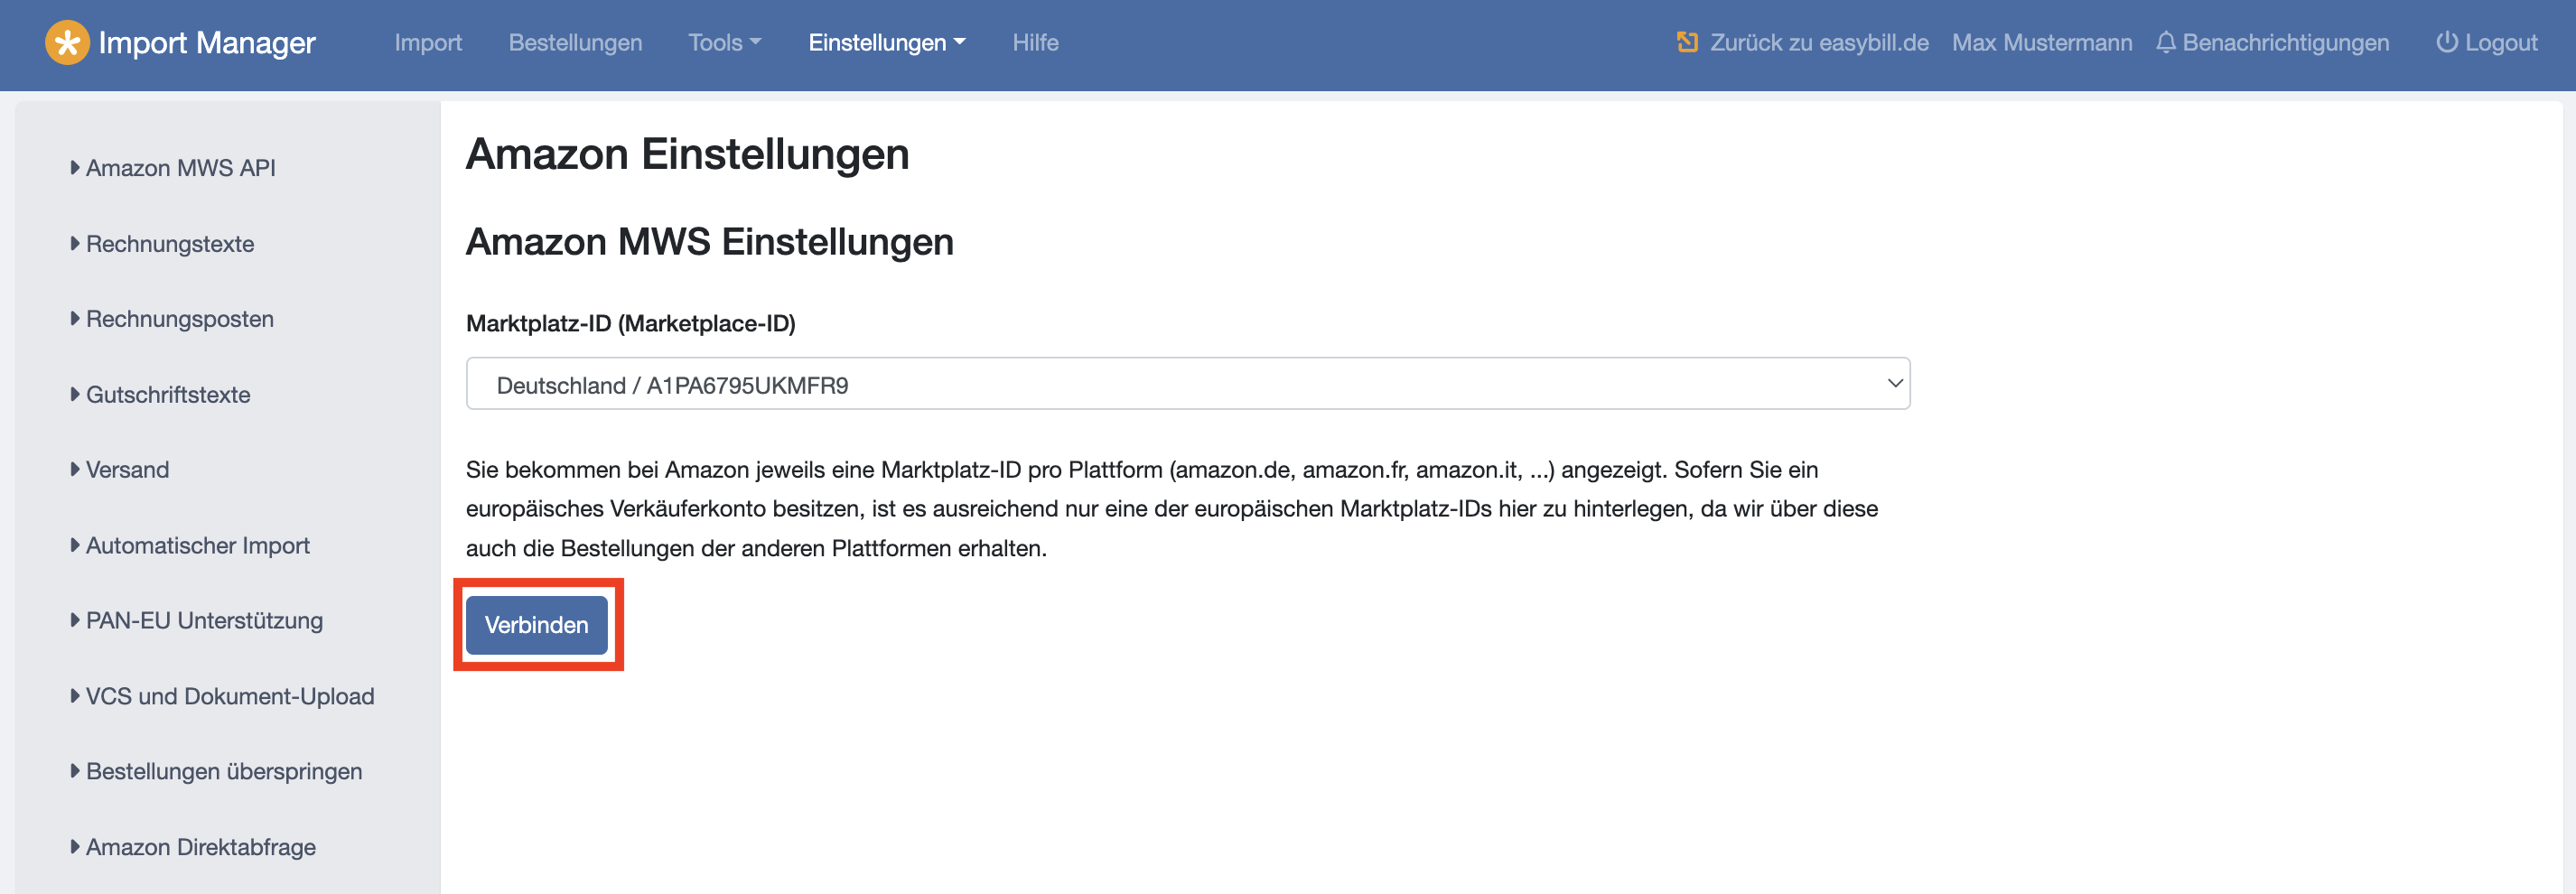Open the Max Mustermann account link
The height and width of the screenshot is (894, 2576).
click(x=2041, y=43)
